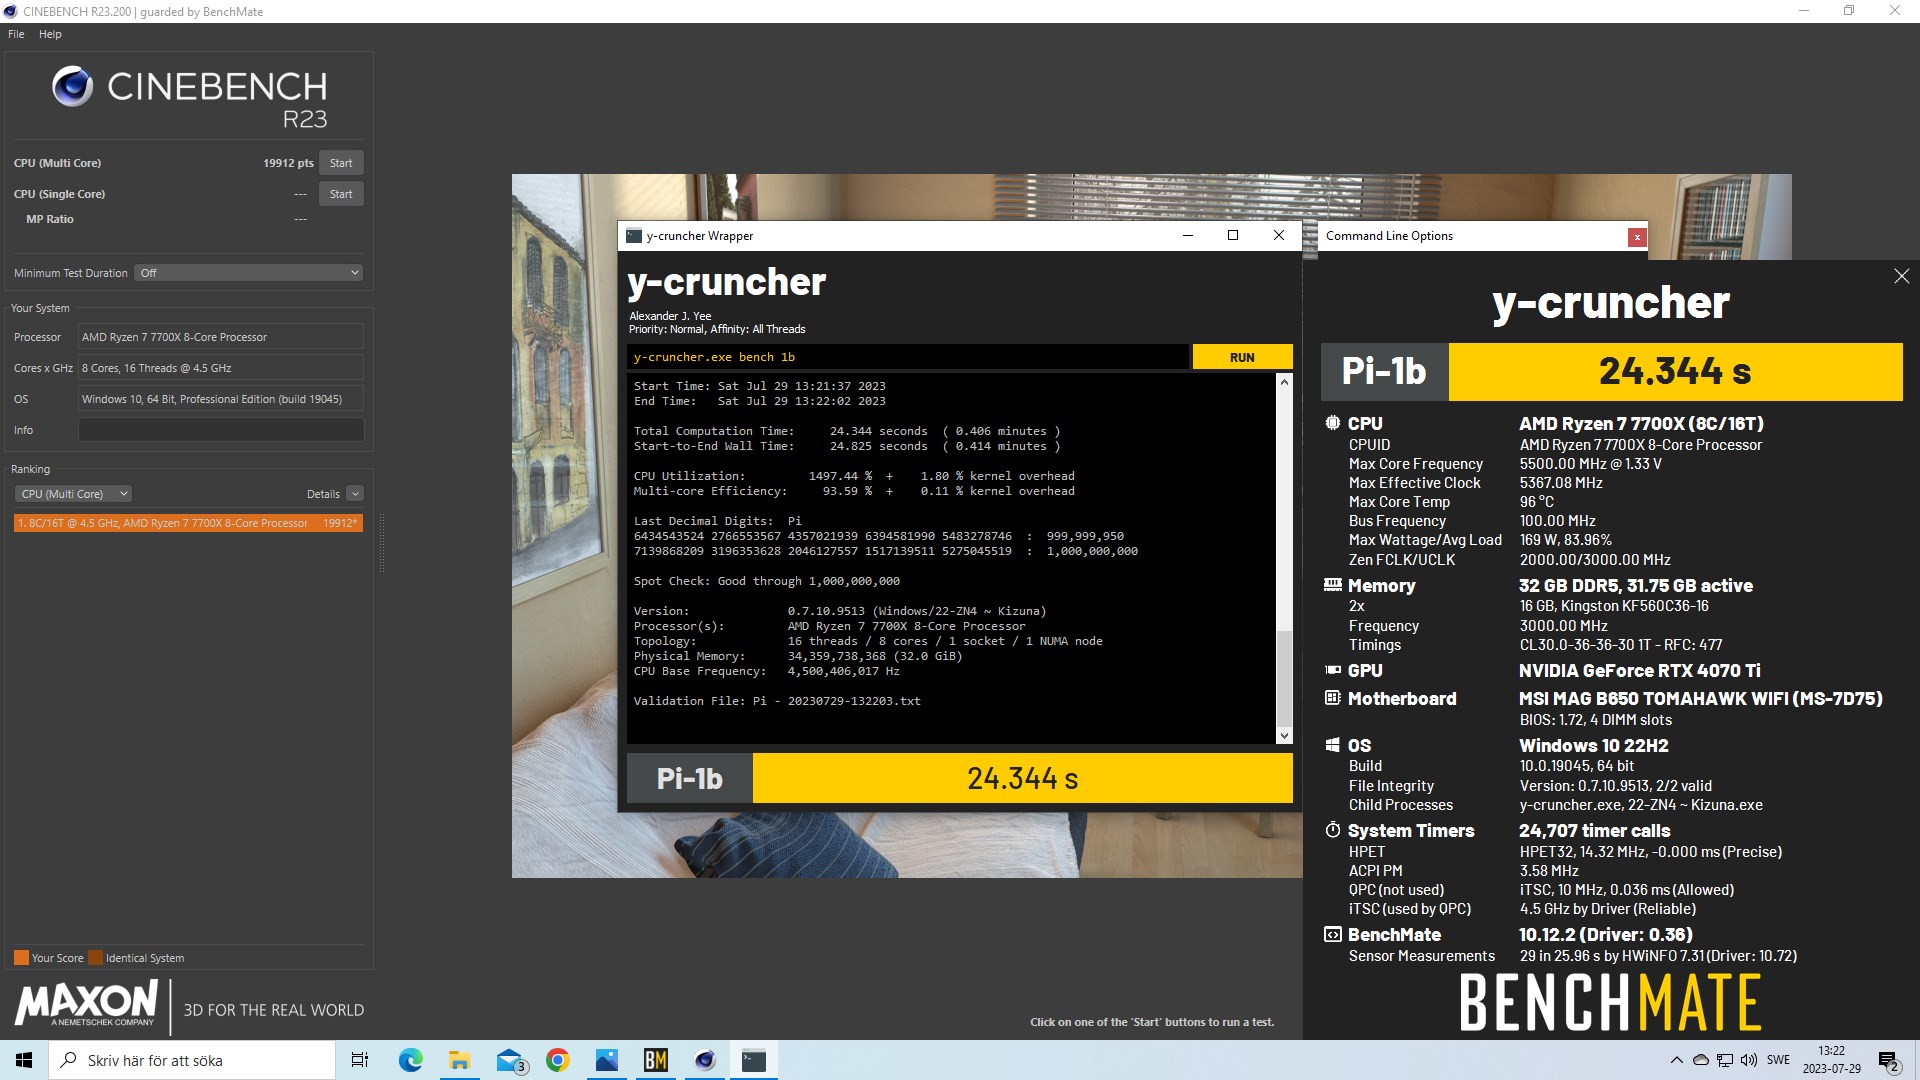Open File Explorer from taskbar

459,1060
